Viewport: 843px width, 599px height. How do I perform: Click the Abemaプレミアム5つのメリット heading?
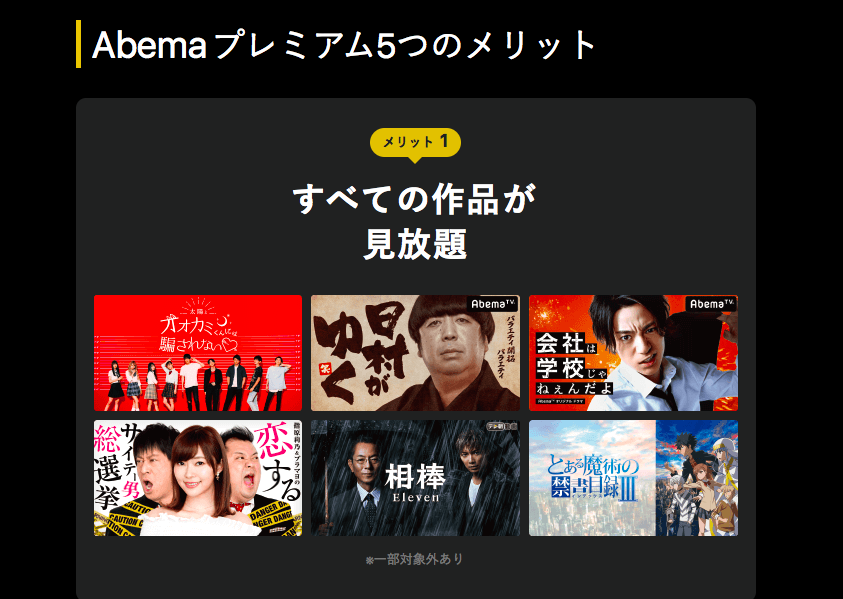(x=344, y=45)
